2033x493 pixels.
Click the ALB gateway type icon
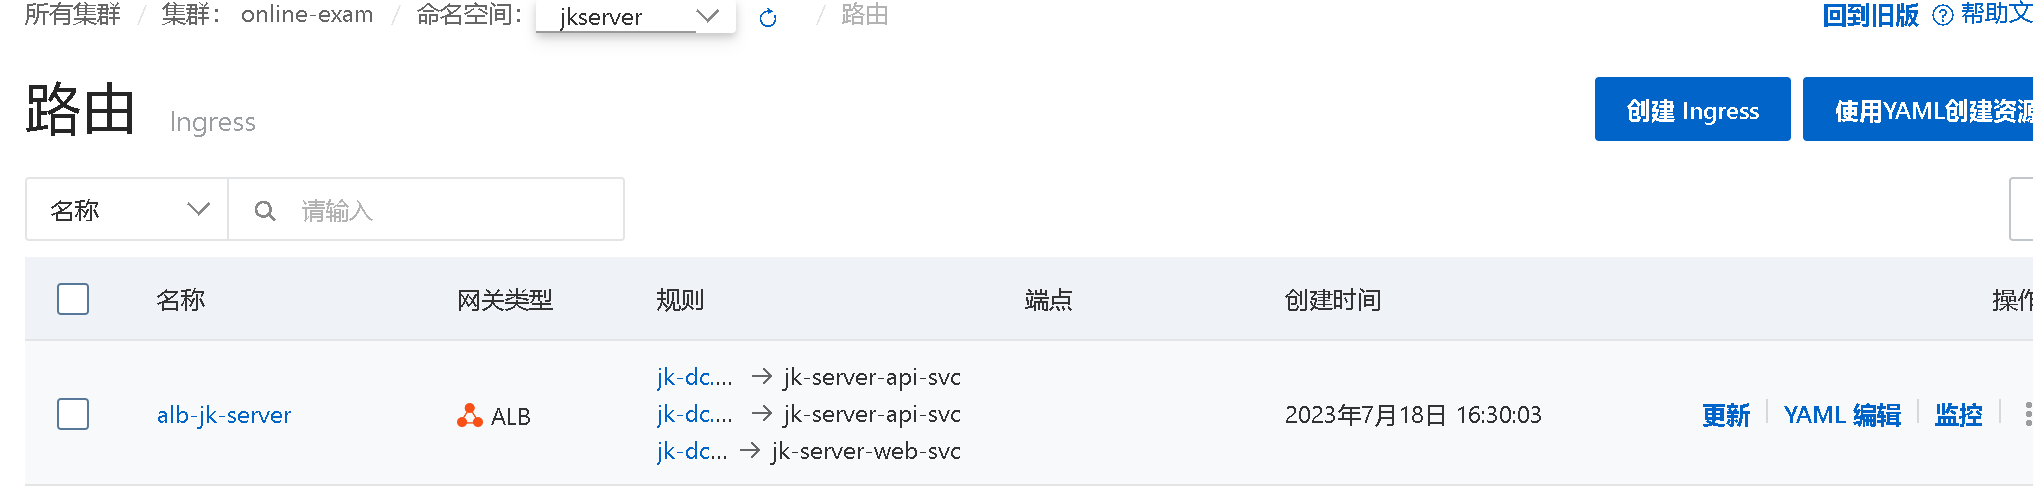(469, 416)
